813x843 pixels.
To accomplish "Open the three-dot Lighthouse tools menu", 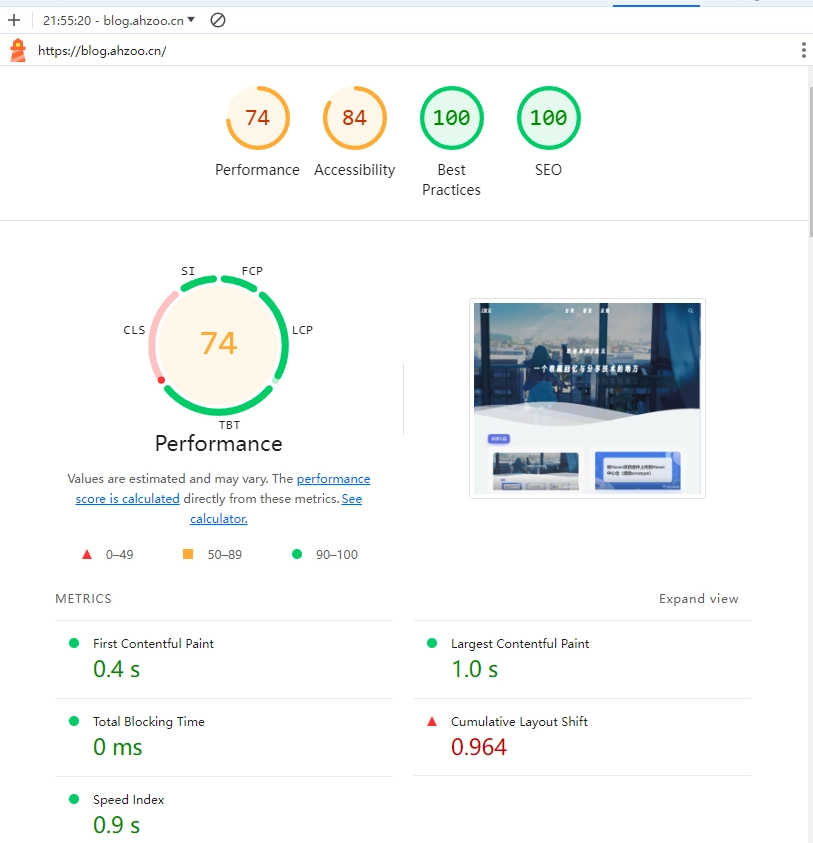I will [x=803, y=50].
